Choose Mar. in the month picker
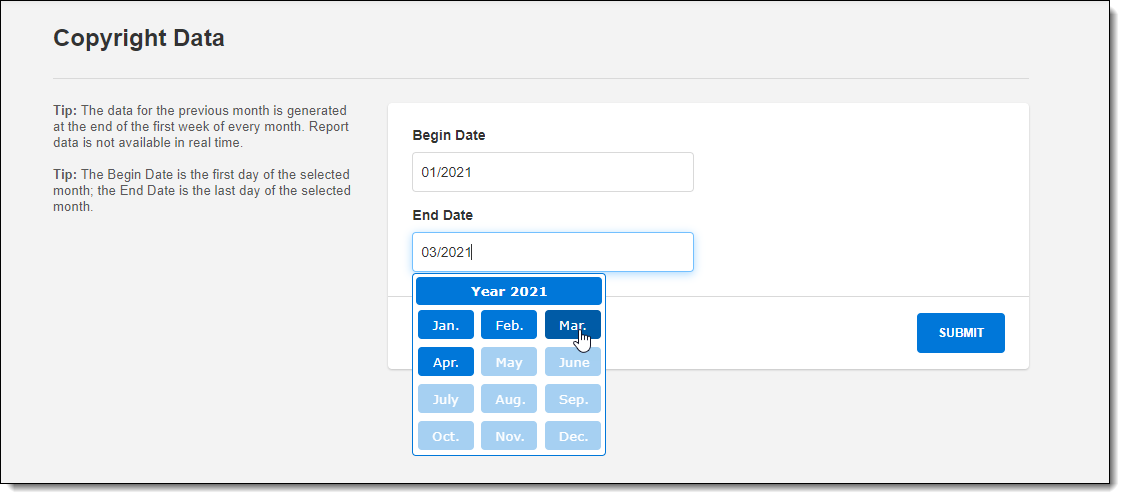 click(x=573, y=325)
